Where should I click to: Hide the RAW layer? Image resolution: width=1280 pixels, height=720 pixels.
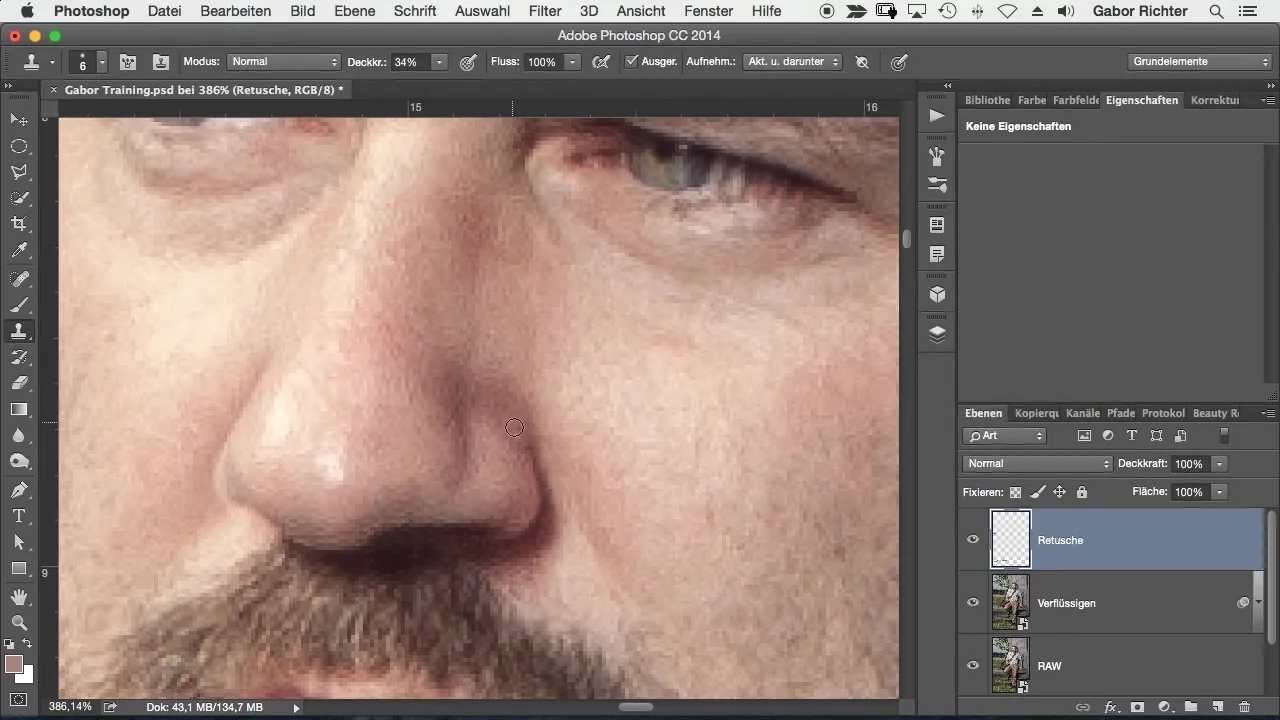(x=973, y=666)
